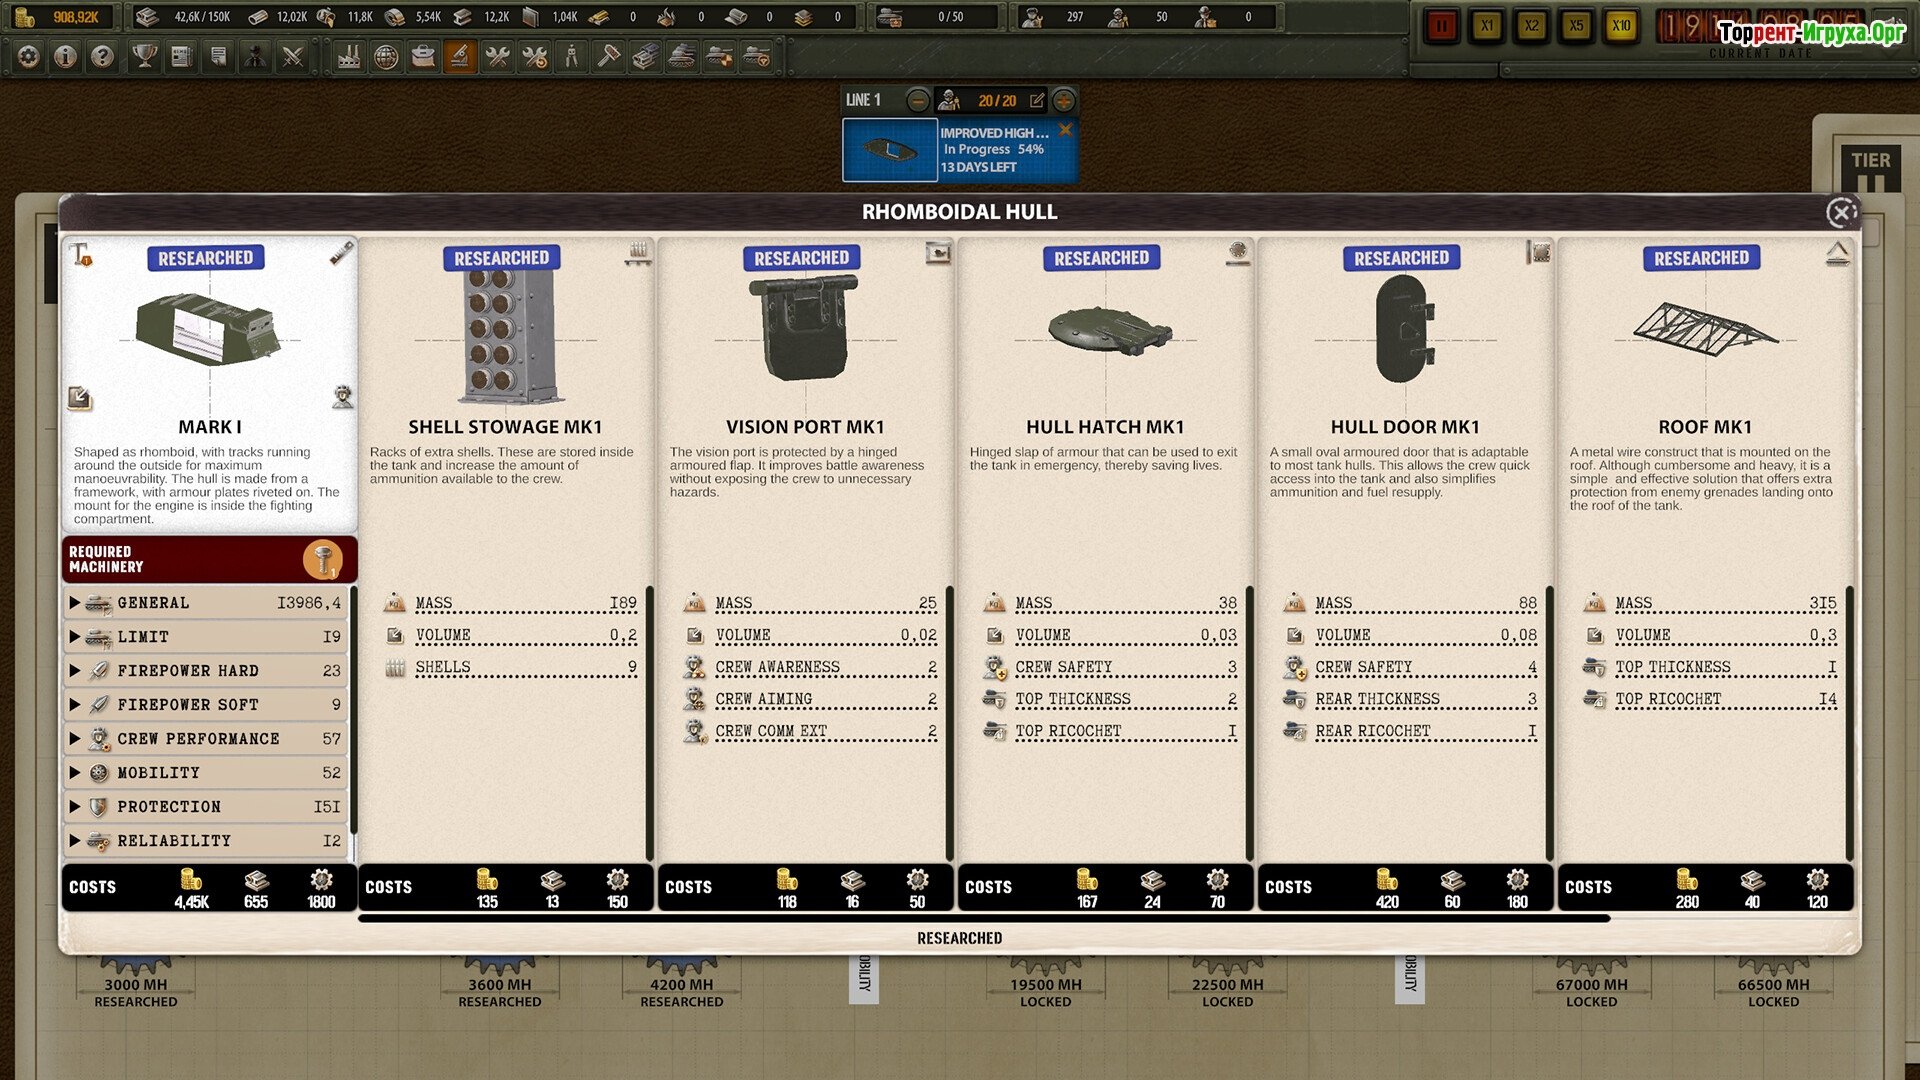
Task: Click the crossed wrenches tools icon
Action: (497, 57)
